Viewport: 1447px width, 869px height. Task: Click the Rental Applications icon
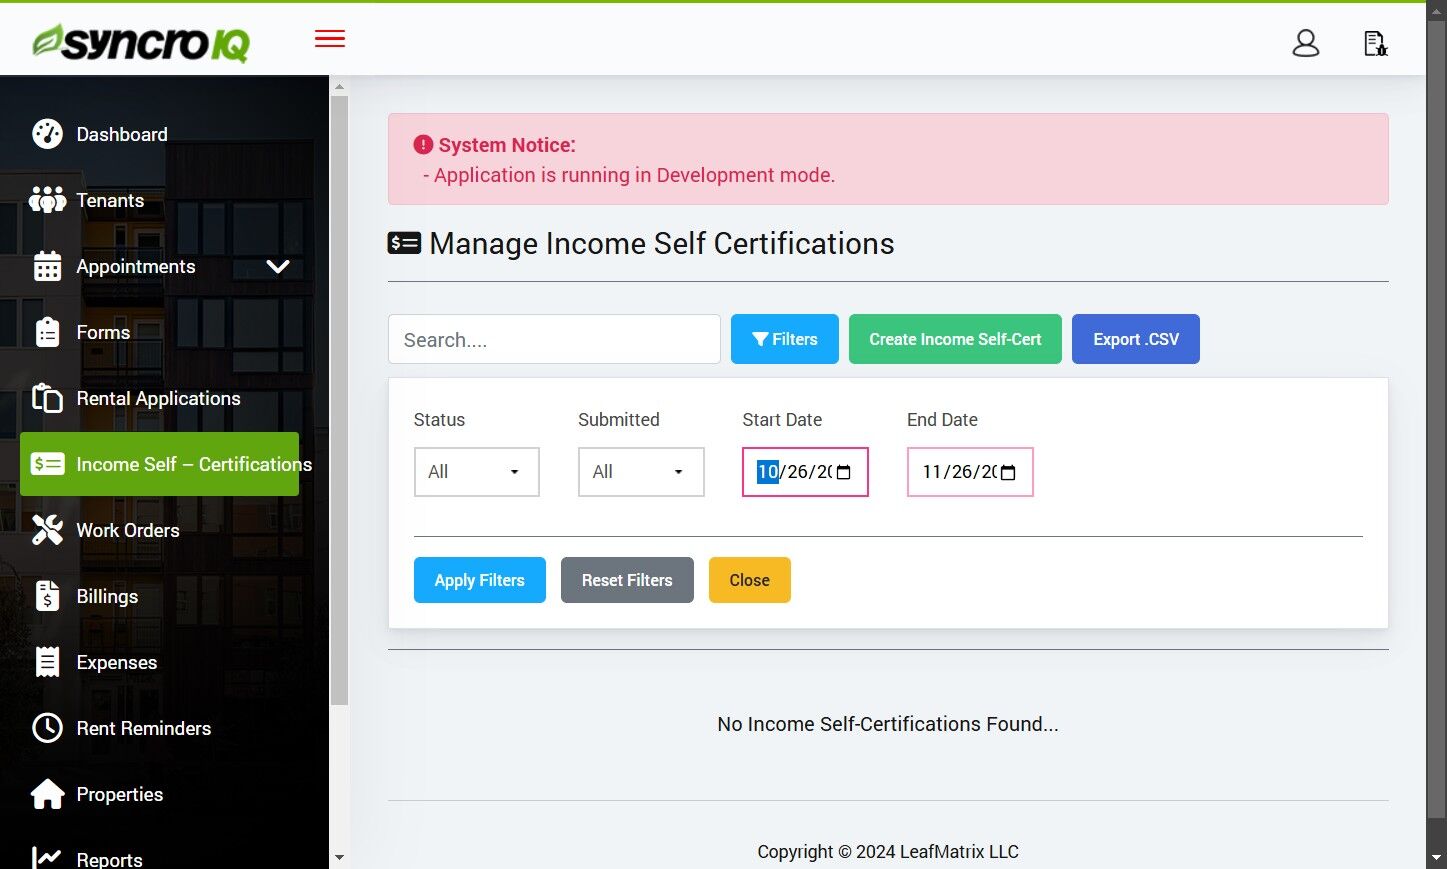pos(47,398)
